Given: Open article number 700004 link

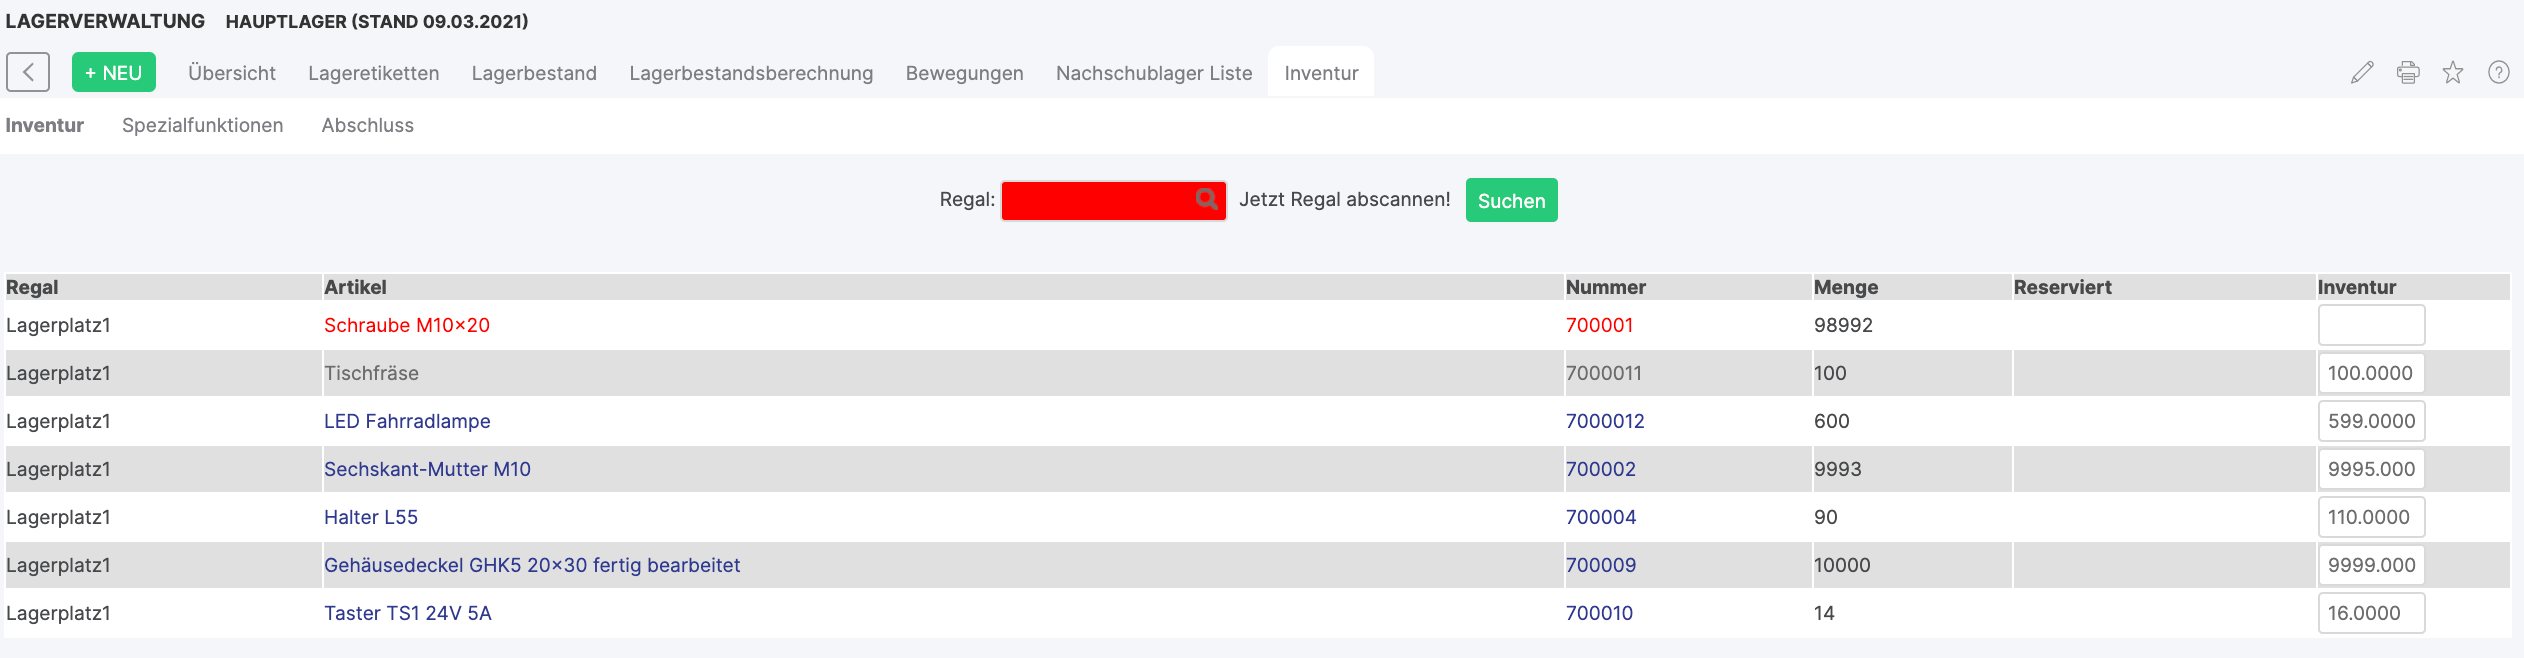Looking at the screenshot, I should point(1601,517).
